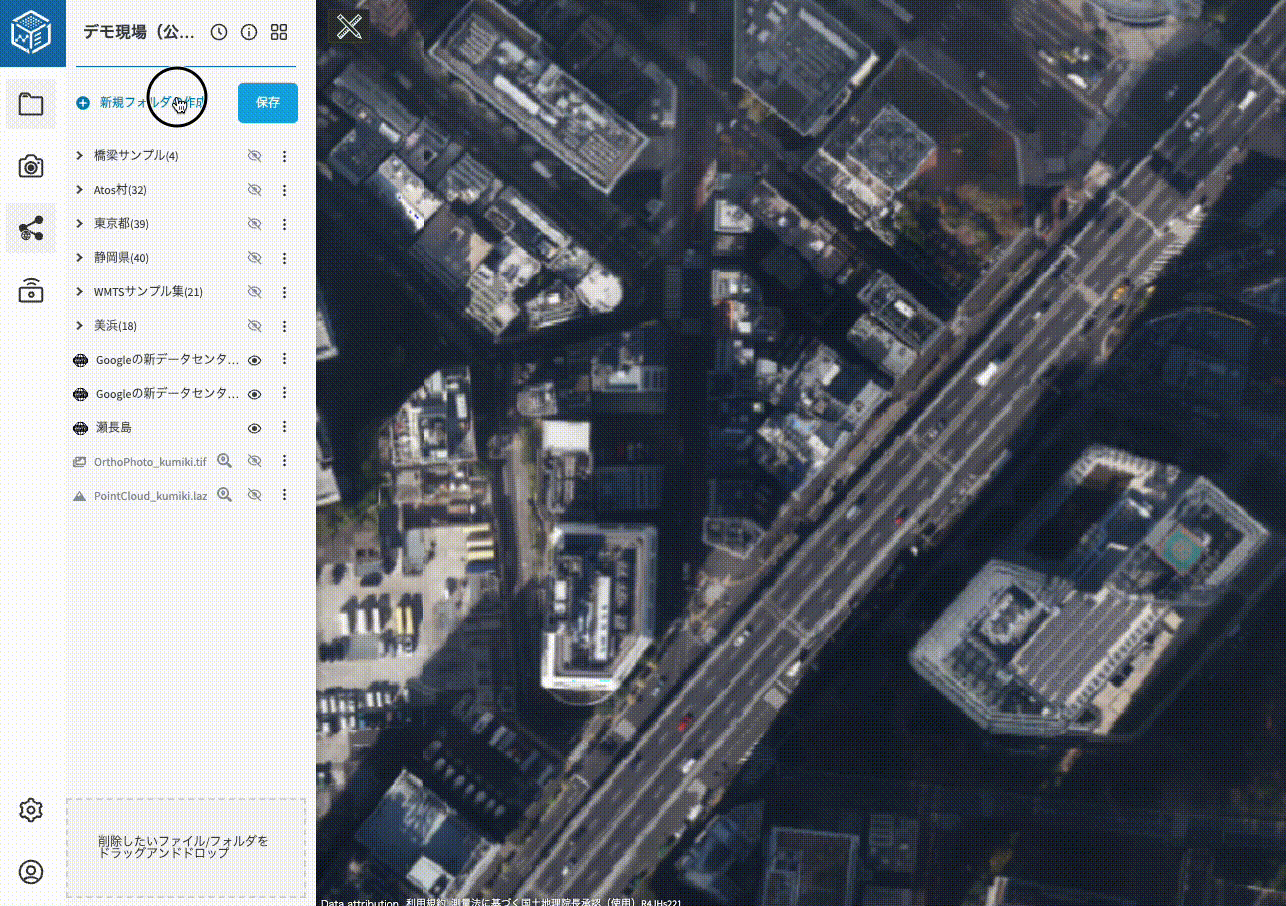Zoom to OrthoPhoto_kumiki.tif with magnifier icon

pos(225,461)
